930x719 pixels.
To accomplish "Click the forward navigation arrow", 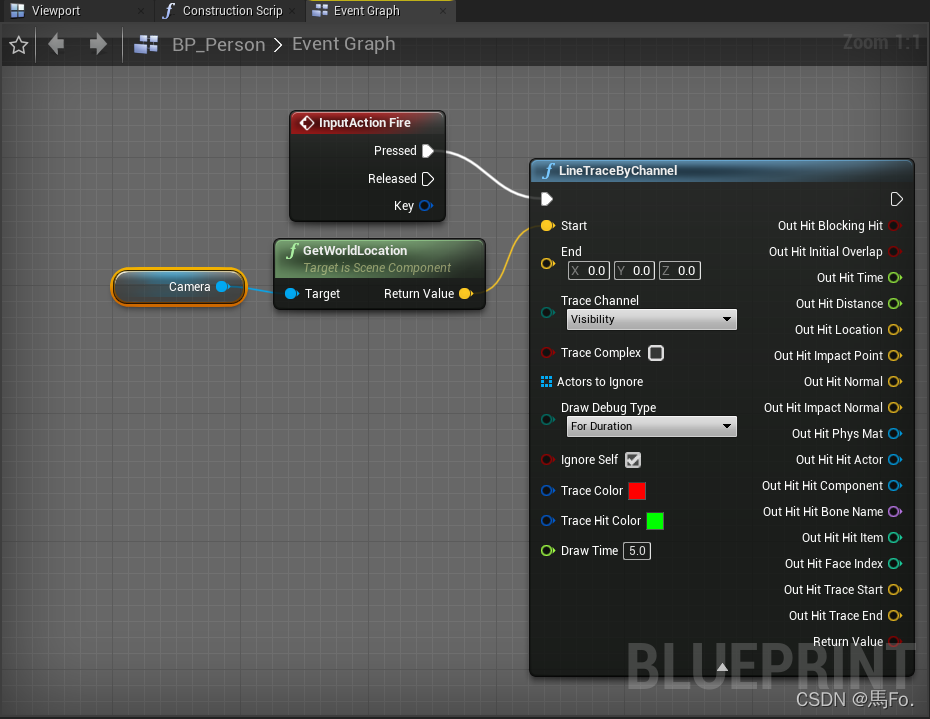I will [96, 45].
